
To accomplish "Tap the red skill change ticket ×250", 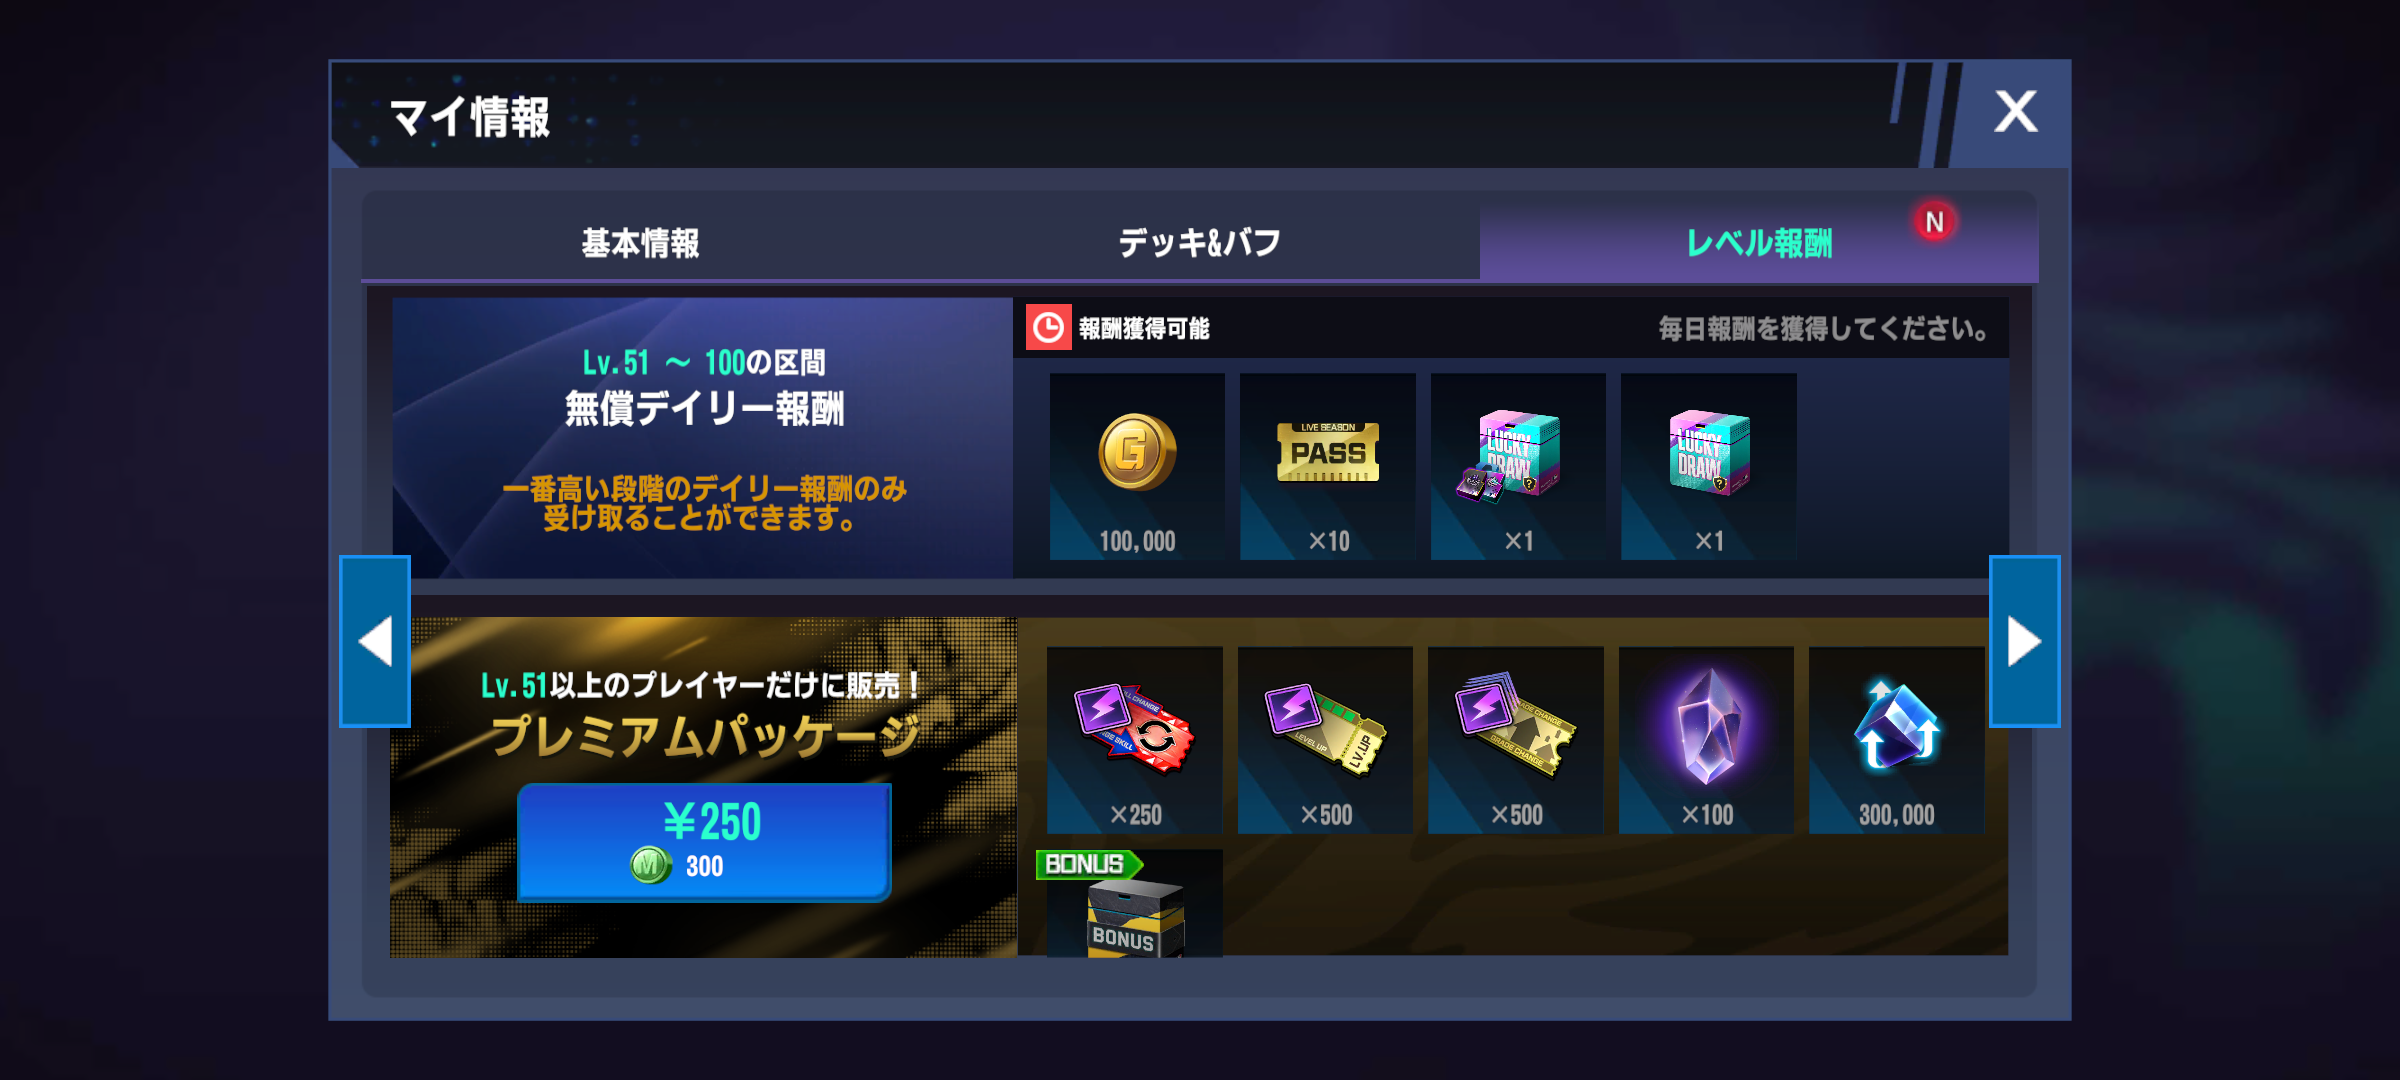I will [x=1135, y=740].
